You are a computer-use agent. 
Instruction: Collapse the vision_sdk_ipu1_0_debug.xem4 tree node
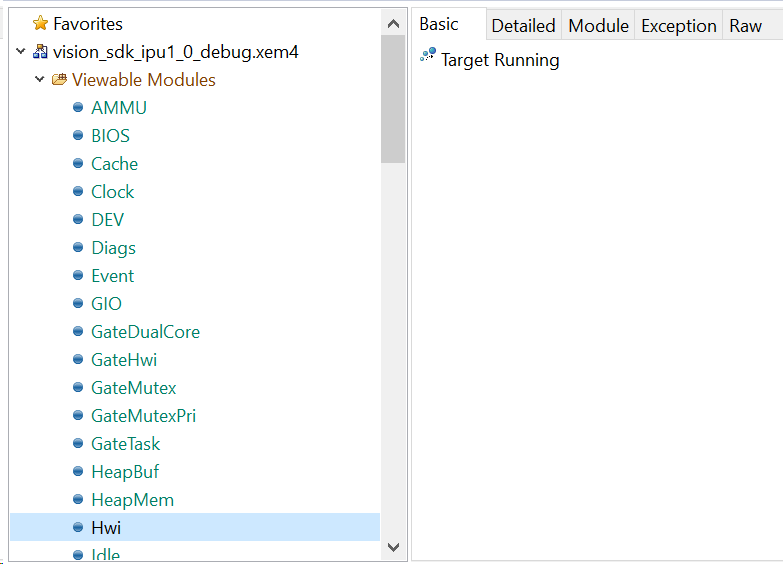tap(21, 51)
